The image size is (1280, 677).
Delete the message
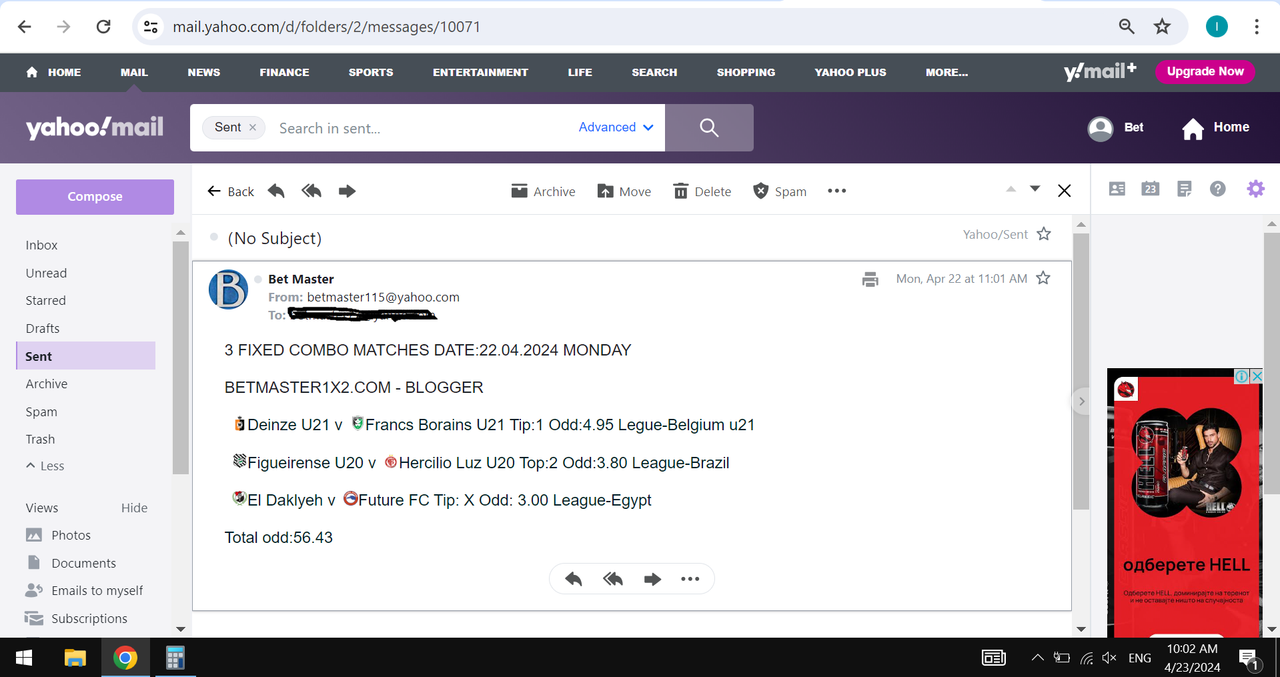(702, 191)
